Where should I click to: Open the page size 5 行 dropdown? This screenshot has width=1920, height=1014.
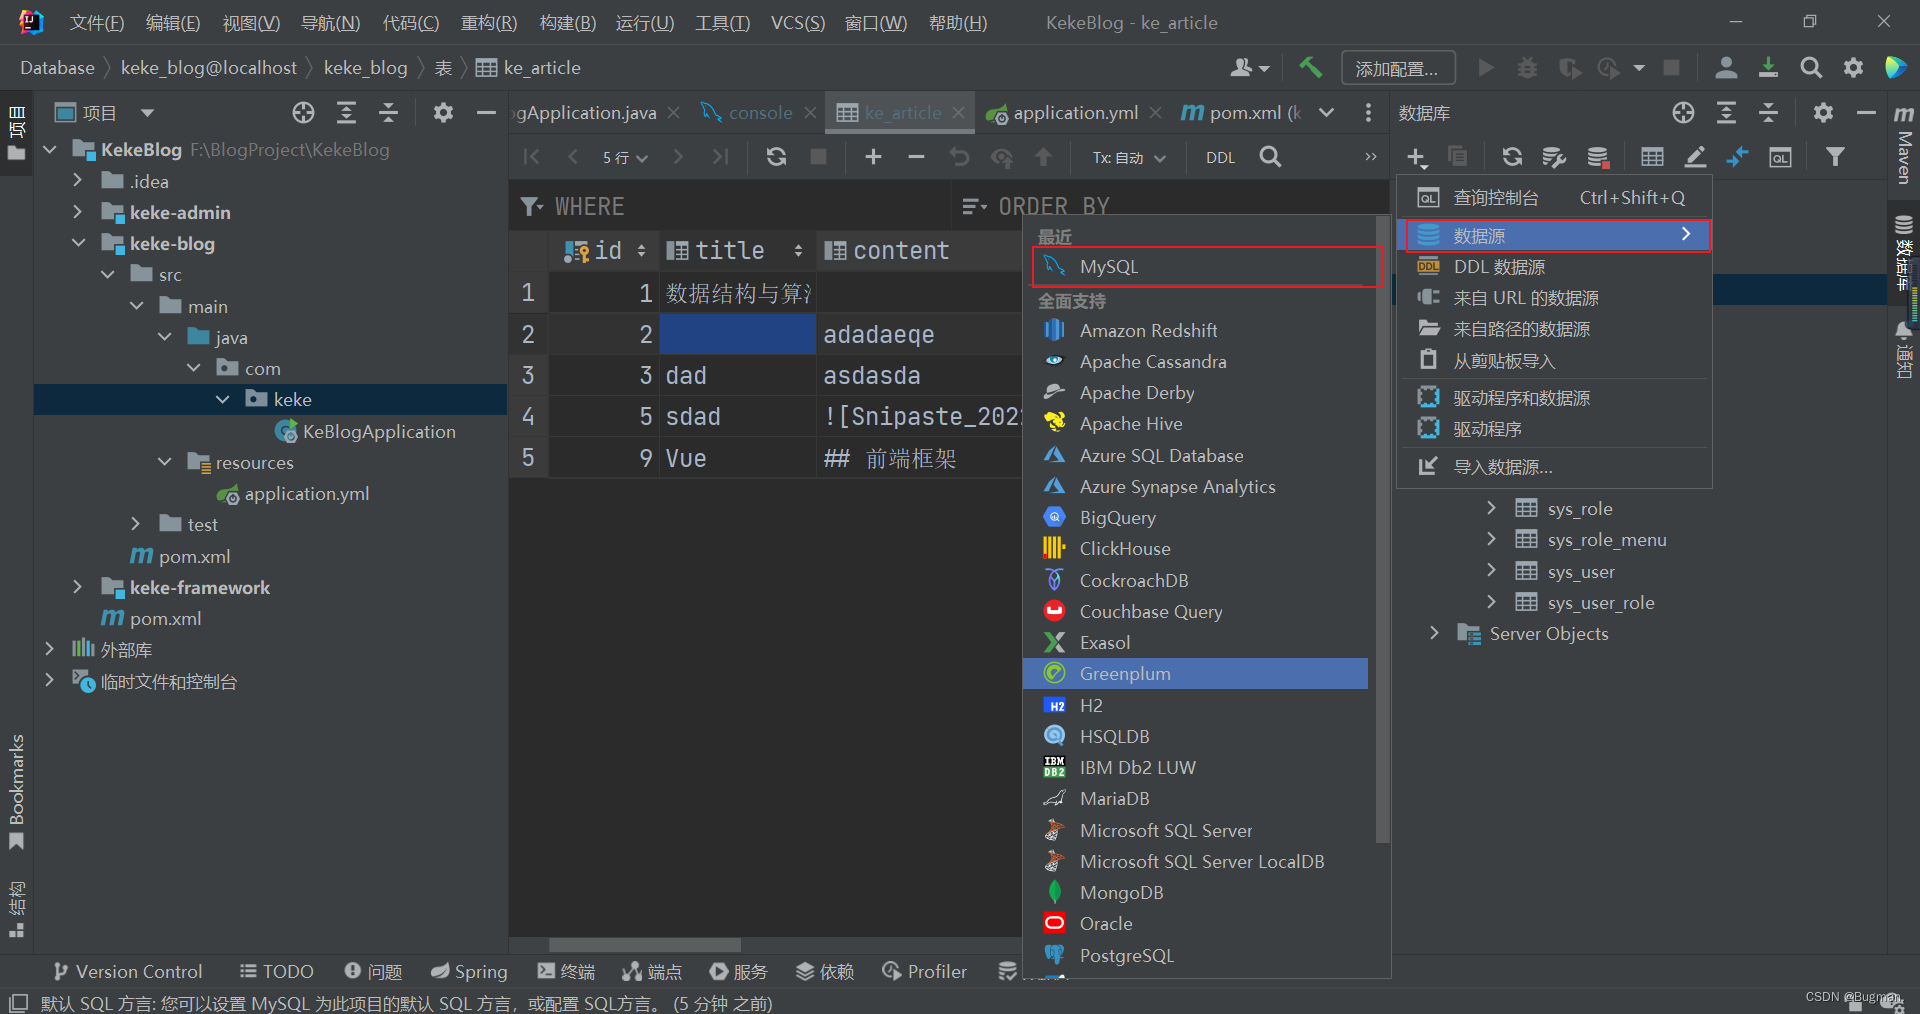pos(625,157)
